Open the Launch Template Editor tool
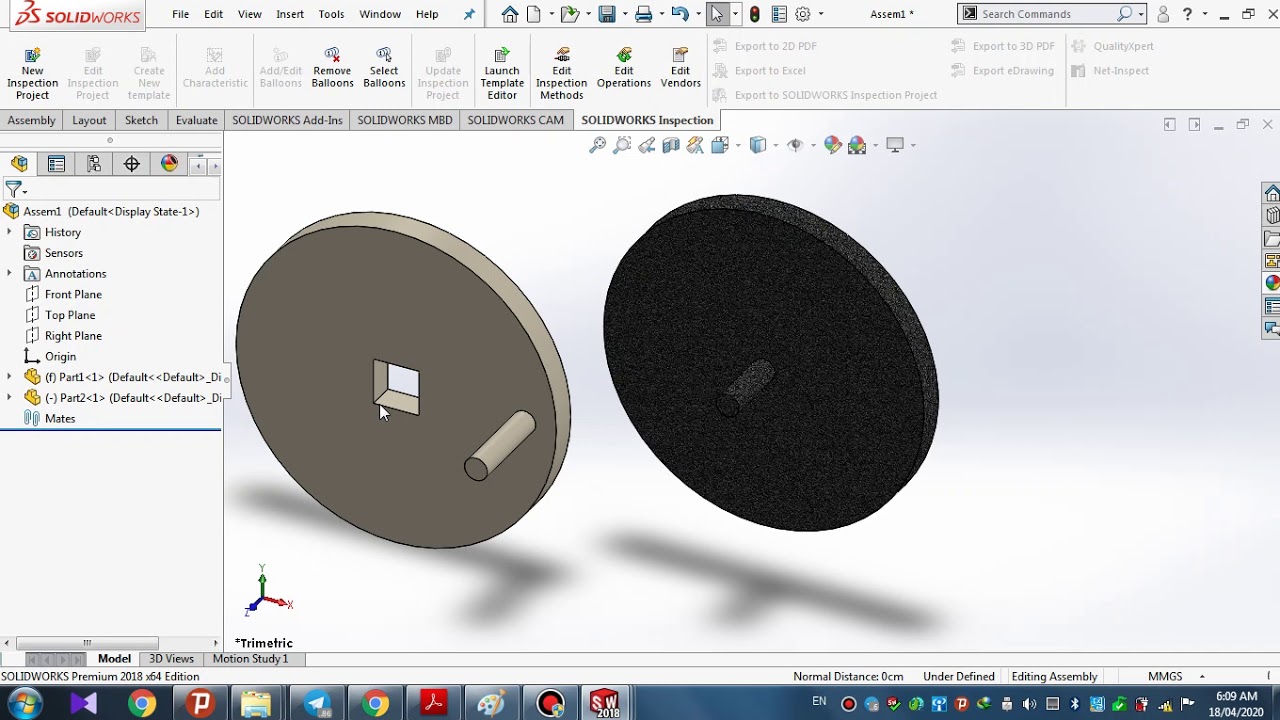Viewport: 1280px width, 720px height. point(502,73)
